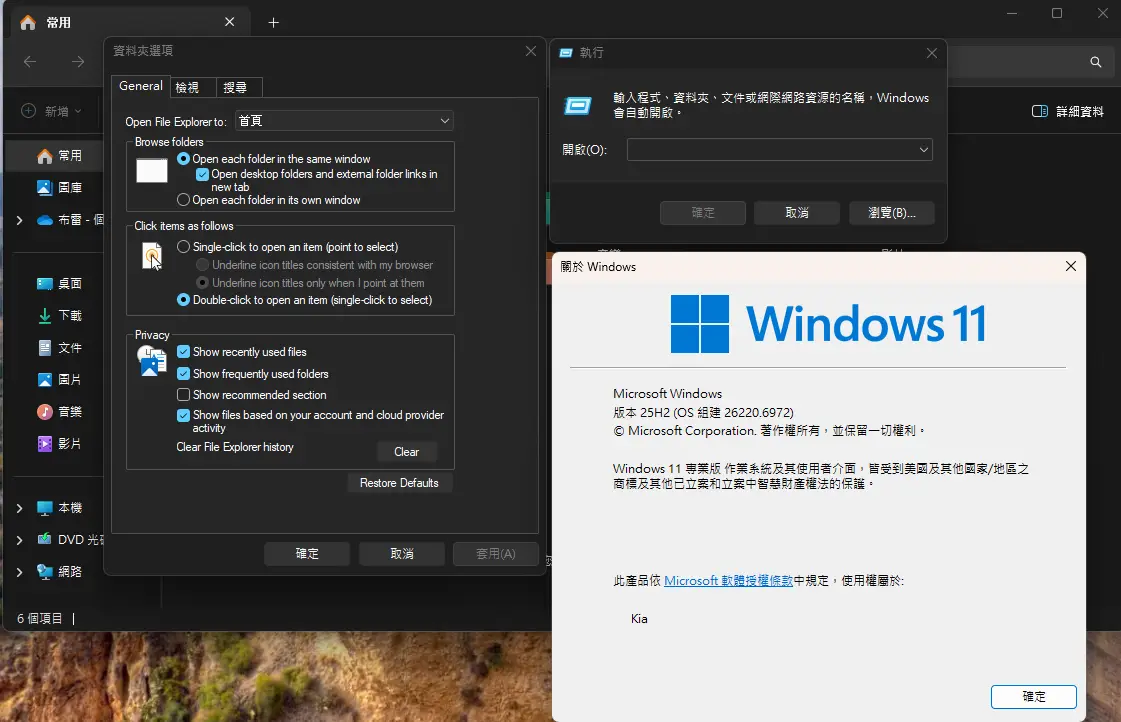
Task: Click the 新增 plus circle icon
Action: [x=29, y=111]
